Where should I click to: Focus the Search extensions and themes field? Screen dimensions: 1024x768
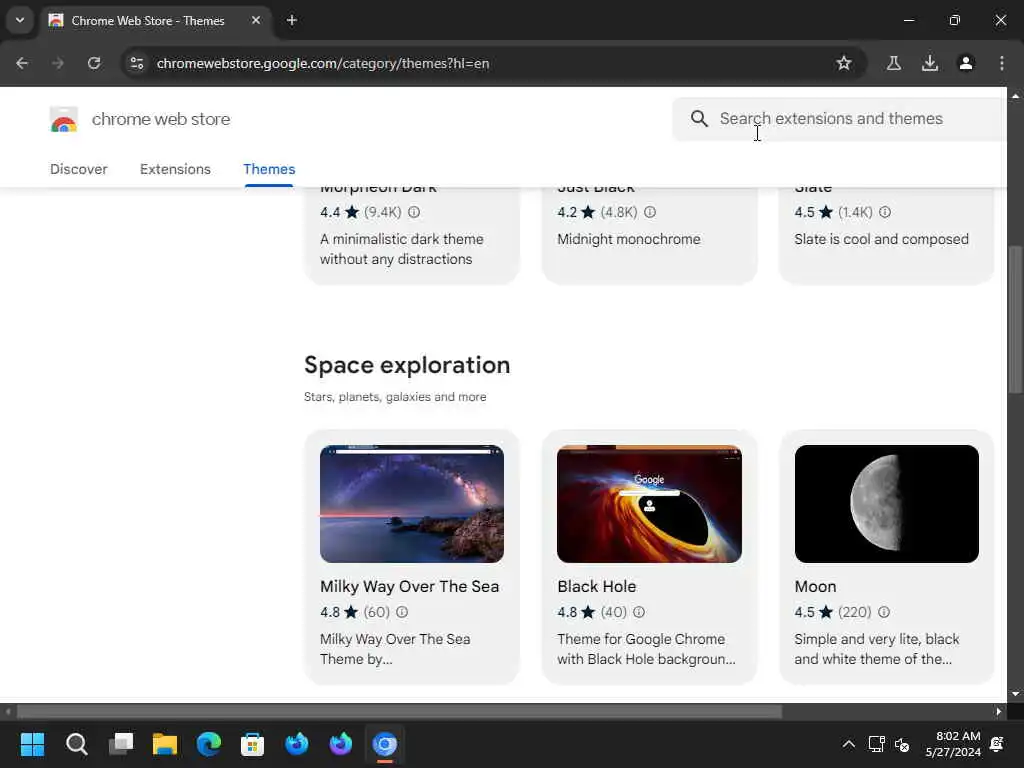point(839,119)
